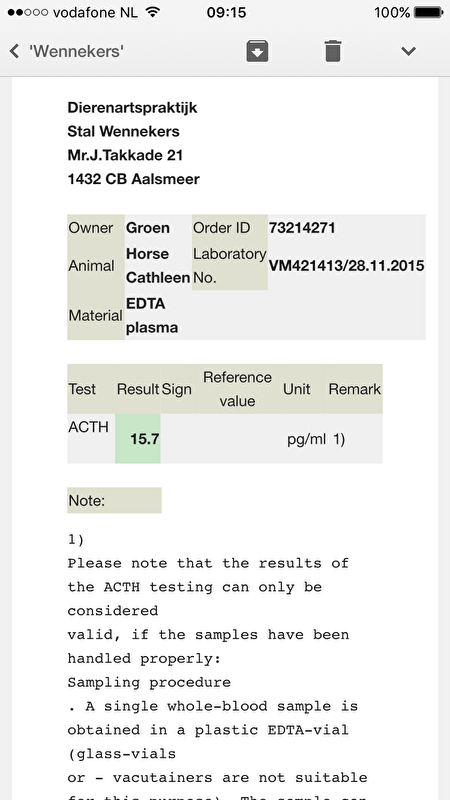Archive this email with the archive icon
450x800 pixels.
(x=257, y=51)
